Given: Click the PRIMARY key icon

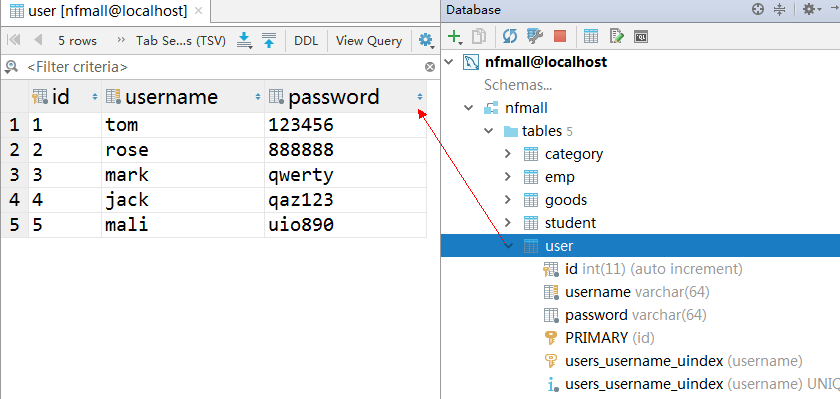Looking at the screenshot, I should (x=551, y=338).
